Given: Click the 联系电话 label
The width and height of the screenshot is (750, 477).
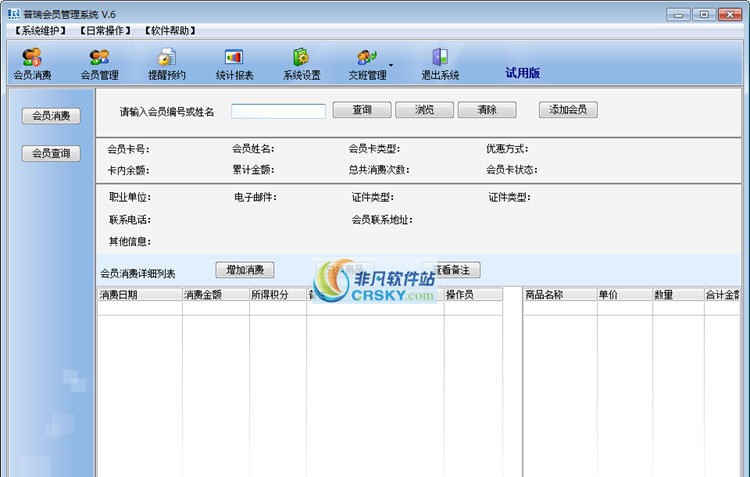Looking at the screenshot, I should click(130, 220).
